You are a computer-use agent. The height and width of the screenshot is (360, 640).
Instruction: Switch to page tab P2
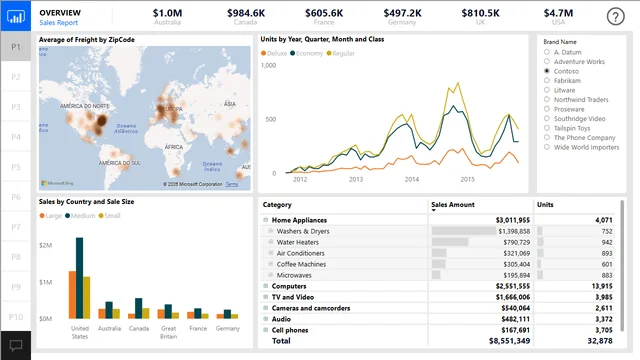(16, 77)
